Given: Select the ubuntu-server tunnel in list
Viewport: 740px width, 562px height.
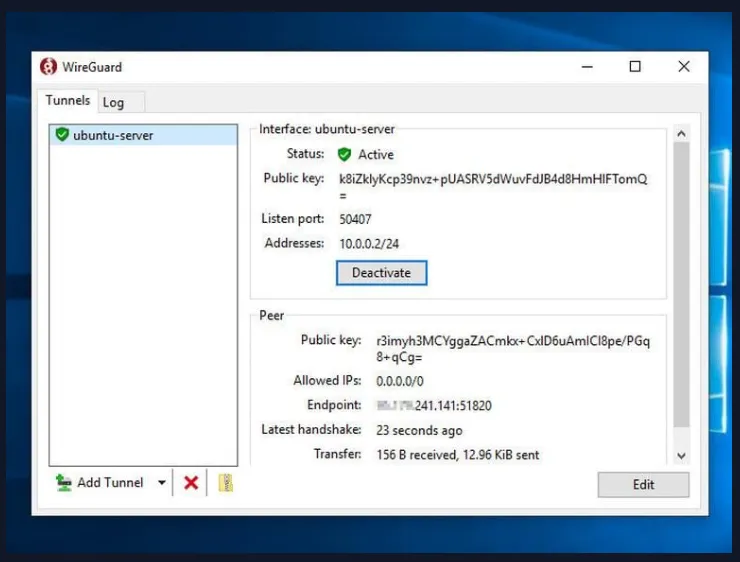Looking at the screenshot, I should click(x=143, y=135).
